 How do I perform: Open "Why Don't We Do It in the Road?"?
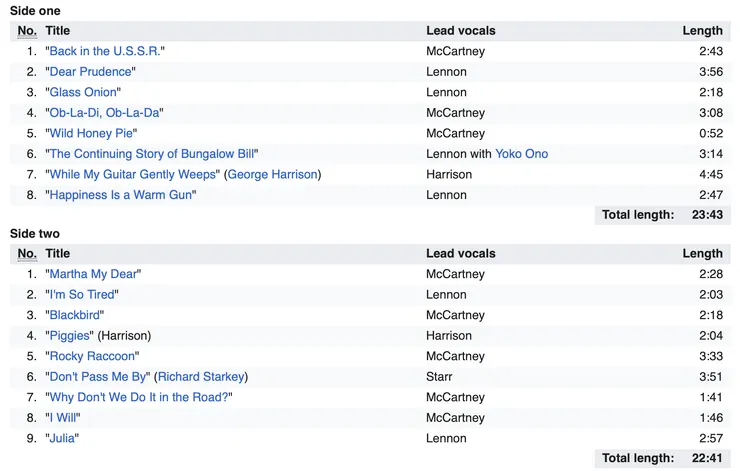coord(139,397)
